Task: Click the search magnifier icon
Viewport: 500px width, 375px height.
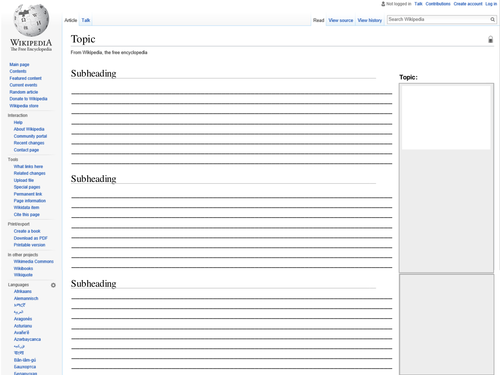Action: tap(492, 20)
